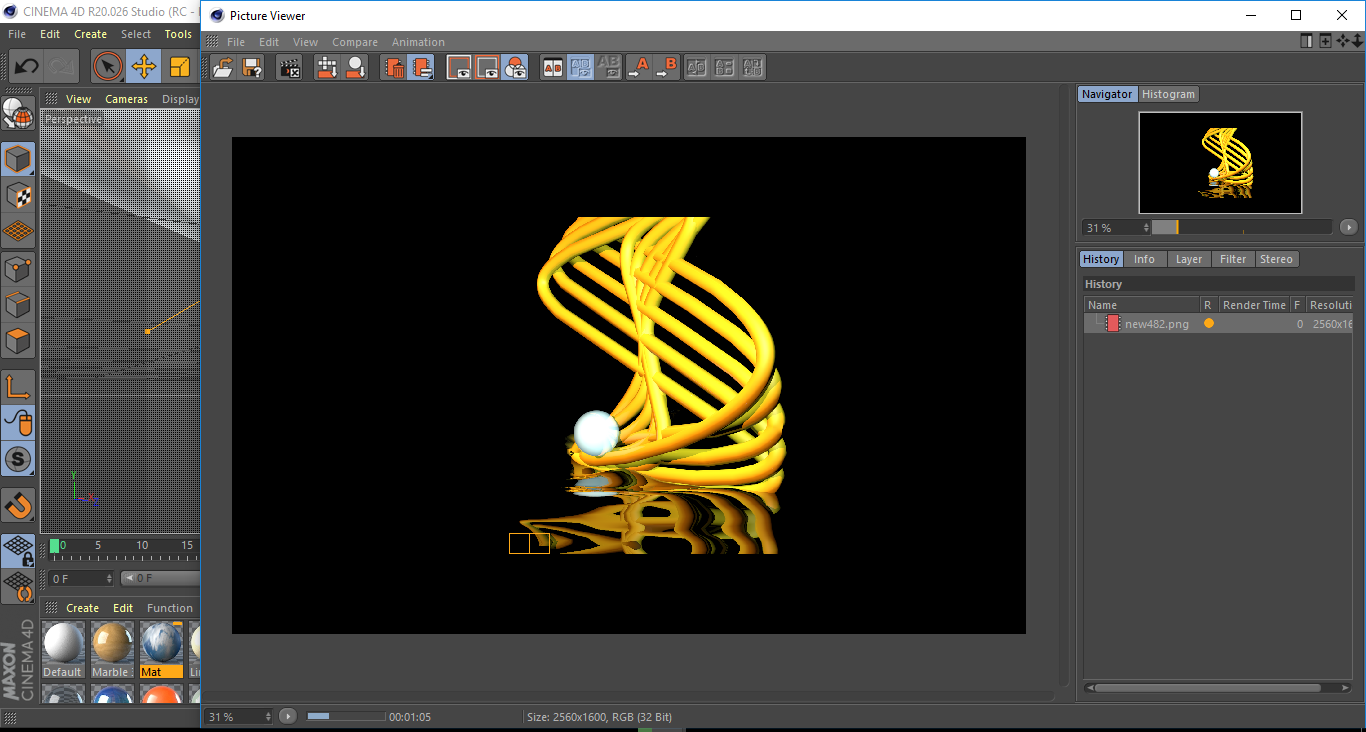Open image file in Picture Viewer

(x=224, y=68)
